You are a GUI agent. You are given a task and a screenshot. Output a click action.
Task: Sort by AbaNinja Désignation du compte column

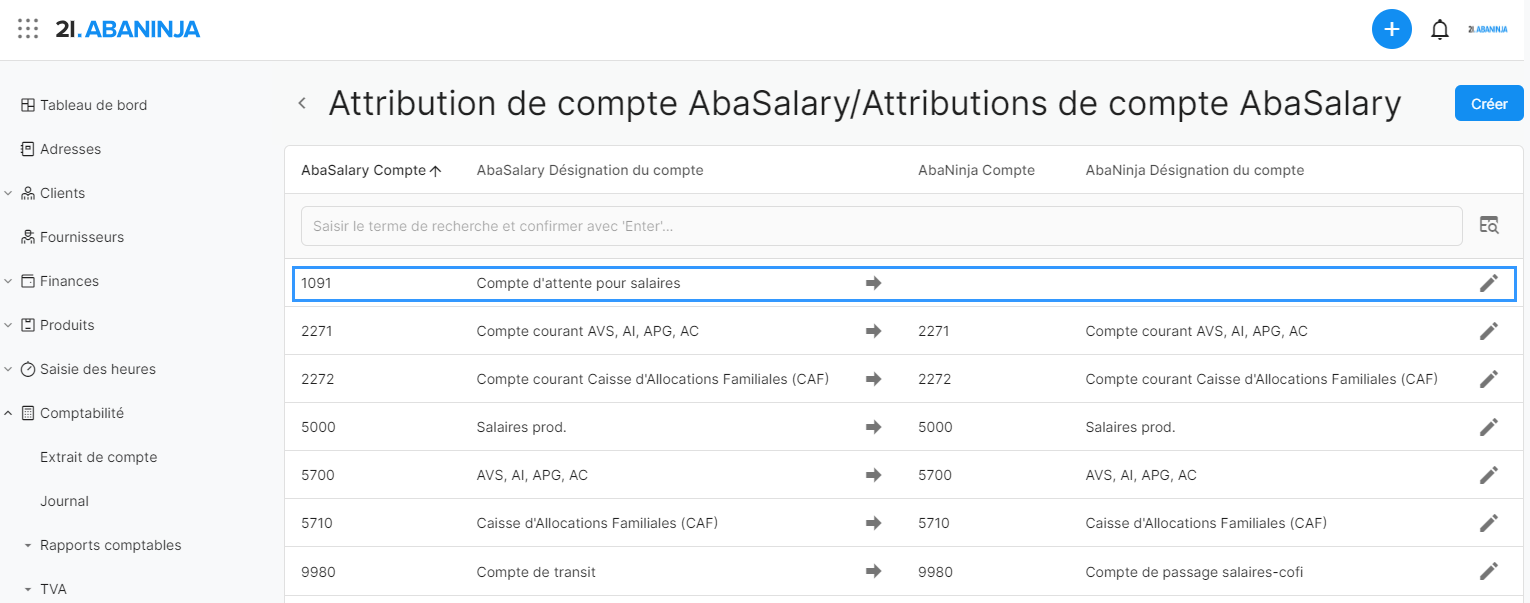pos(1195,170)
